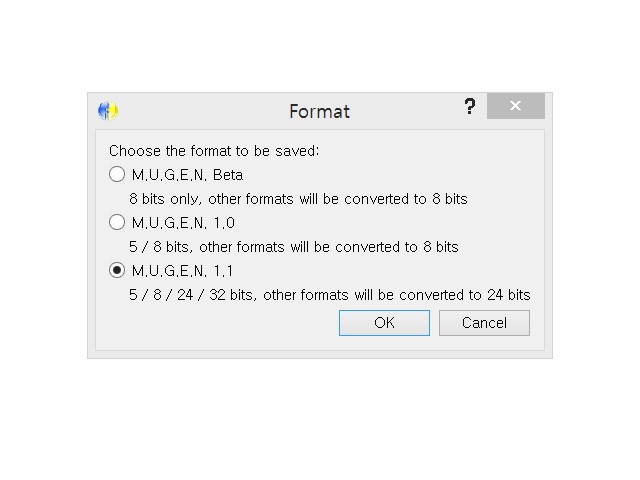
Task: Select the M.U.G.E.N. 1.0 radio button
Action: 117,222
